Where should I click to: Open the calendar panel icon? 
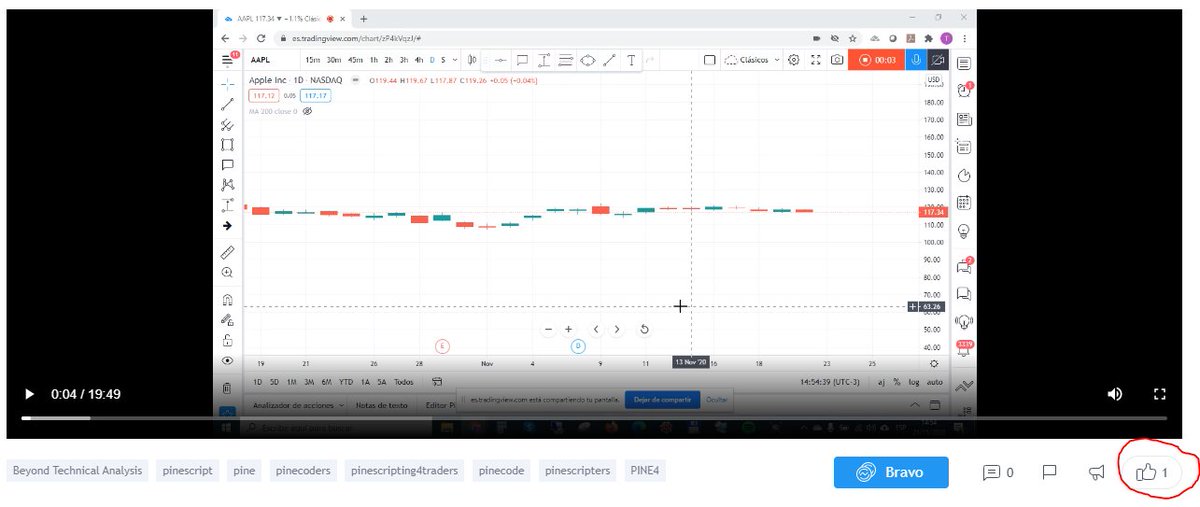click(964, 203)
